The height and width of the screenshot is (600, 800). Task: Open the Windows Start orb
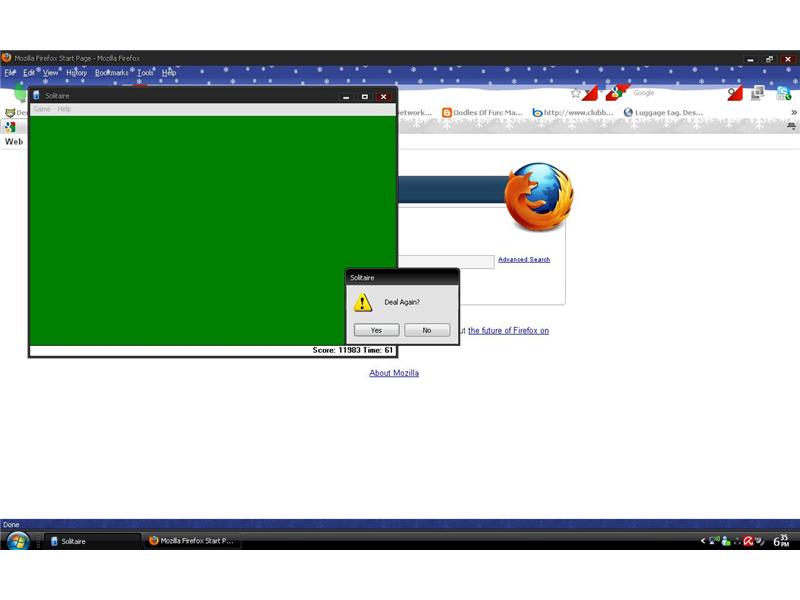[18, 541]
